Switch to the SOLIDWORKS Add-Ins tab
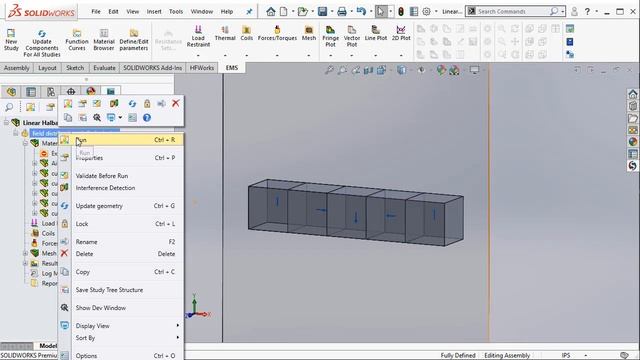Screen dimensions: 640x360 click(152, 68)
